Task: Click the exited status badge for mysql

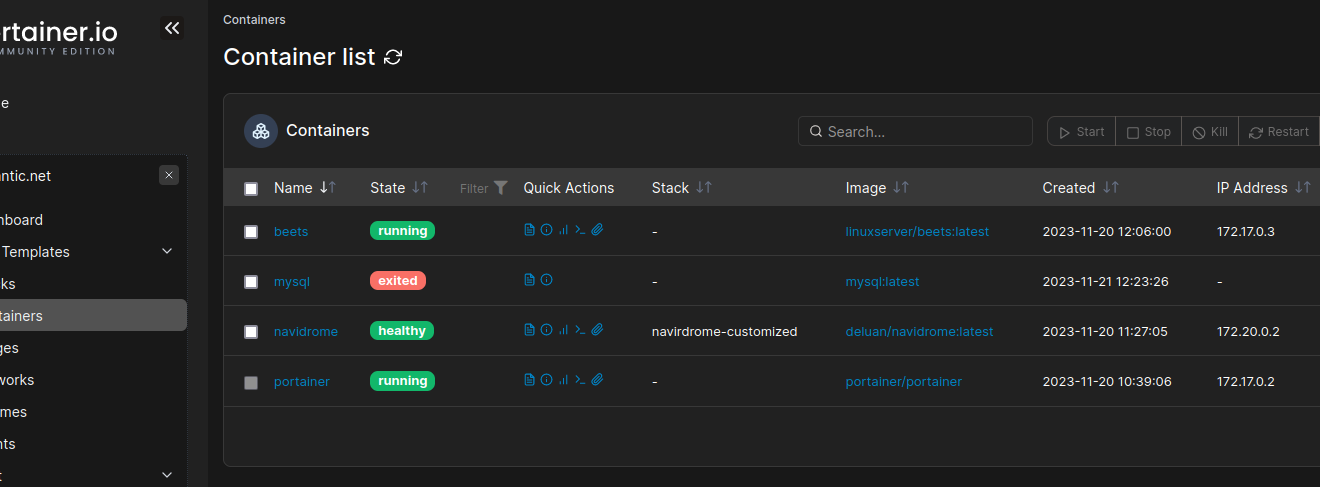Action: [398, 281]
